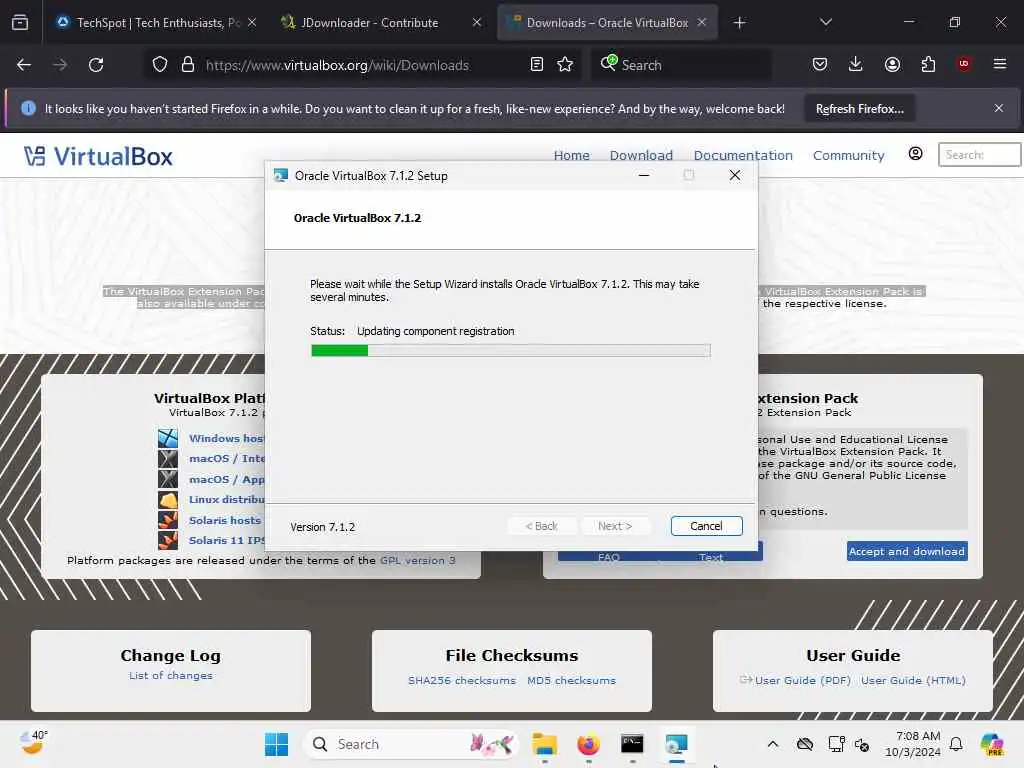Switch to JDownloader - Contribute tab
The height and width of the screenshot is (768, 1024).
381,23
